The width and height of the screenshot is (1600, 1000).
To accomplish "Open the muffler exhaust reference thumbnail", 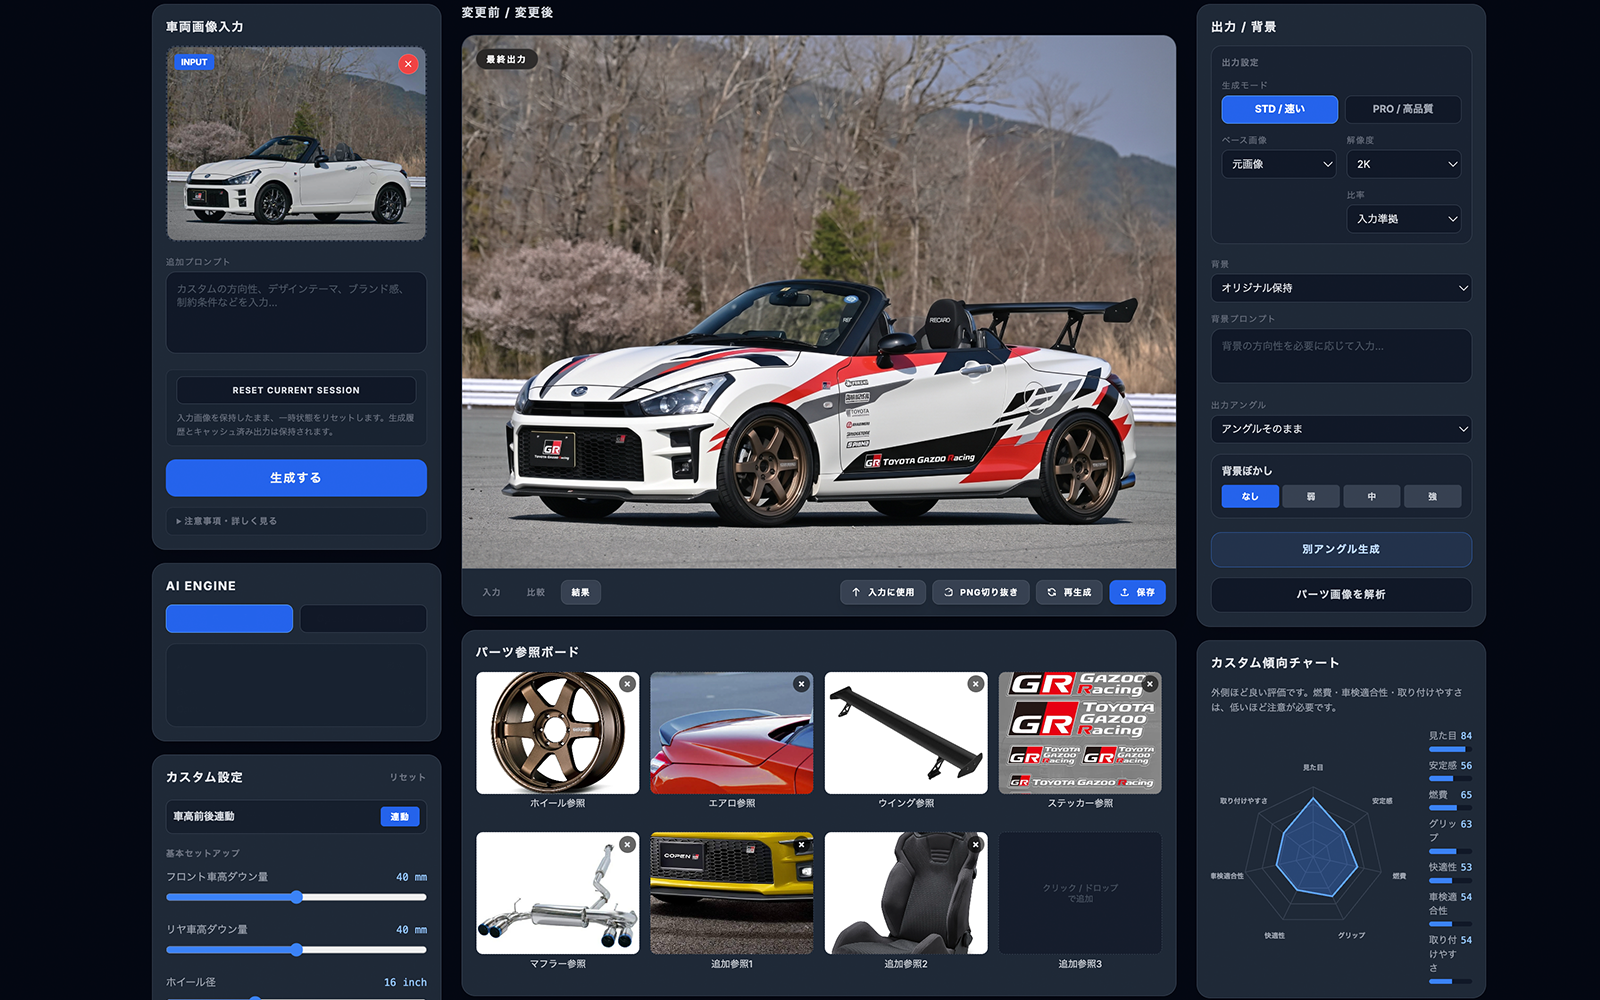I will pos(557,893).
